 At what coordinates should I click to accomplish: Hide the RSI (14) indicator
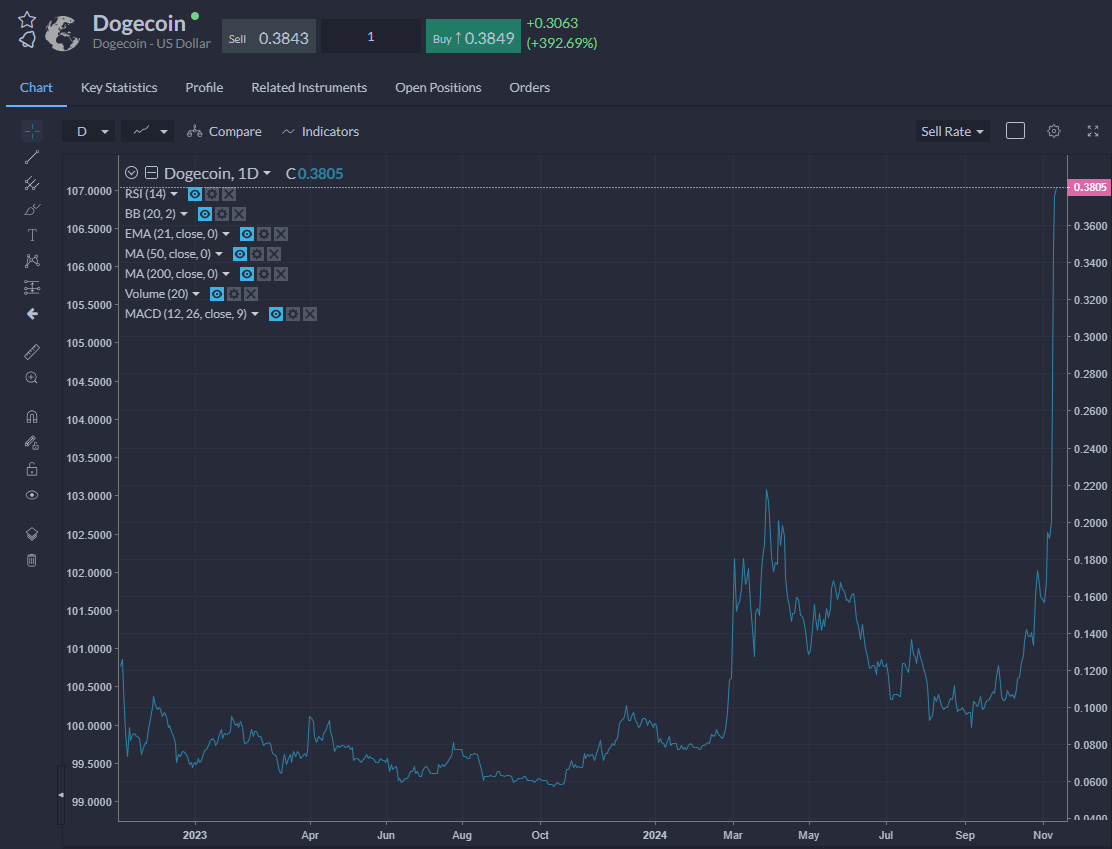[x=195, y=194]
